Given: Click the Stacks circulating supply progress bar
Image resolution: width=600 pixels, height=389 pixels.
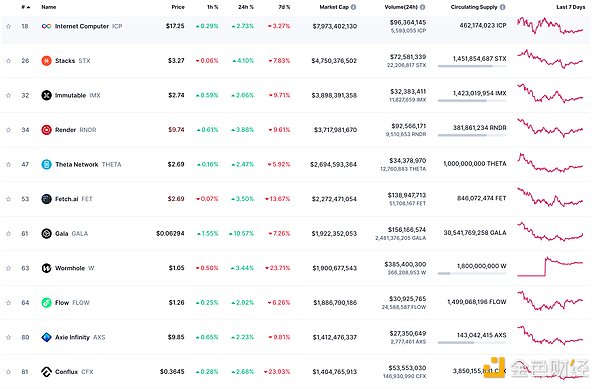Looking at the screenshot, I should coord(472,66).
